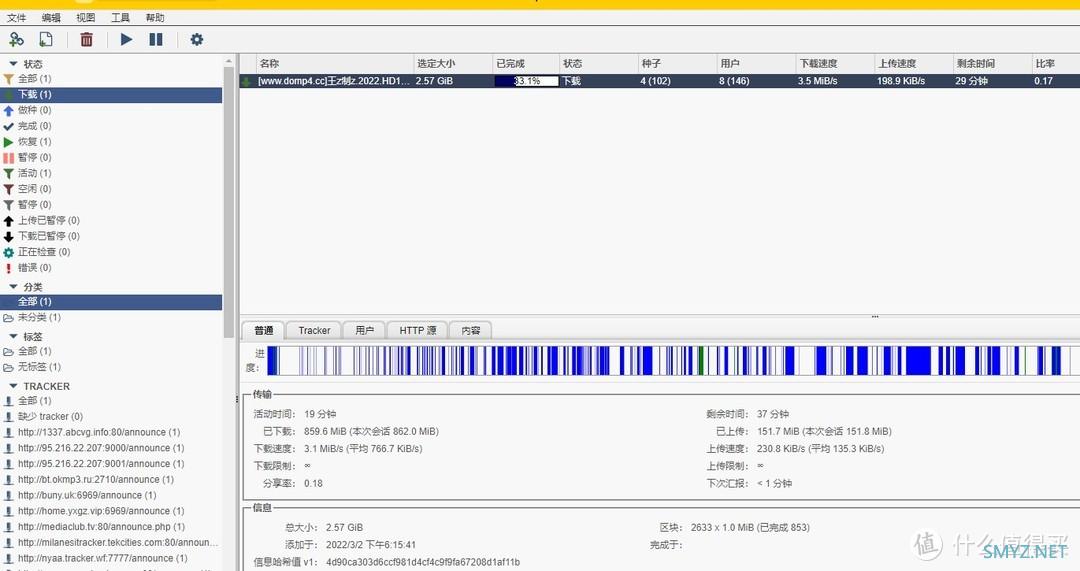The width and height of the screenshot is (1080, 571).
Task: Select the 全部 (1) status filter
Action: point(111,79)
